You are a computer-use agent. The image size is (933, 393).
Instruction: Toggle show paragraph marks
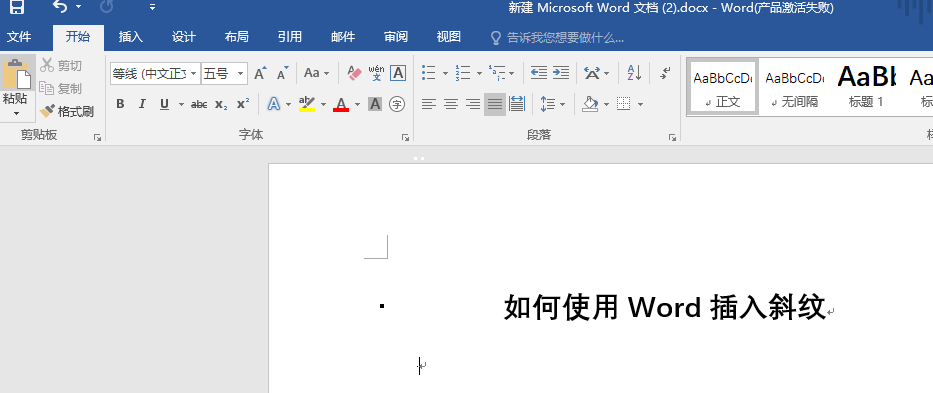[x=665, y=73]
